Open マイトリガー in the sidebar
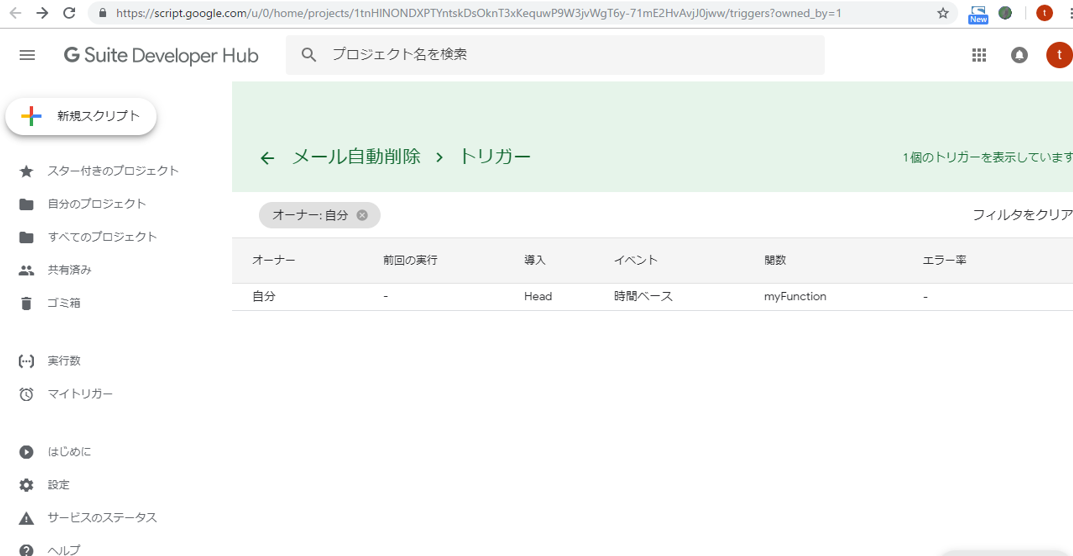The image size is (1073, 556). coord(81,394)
